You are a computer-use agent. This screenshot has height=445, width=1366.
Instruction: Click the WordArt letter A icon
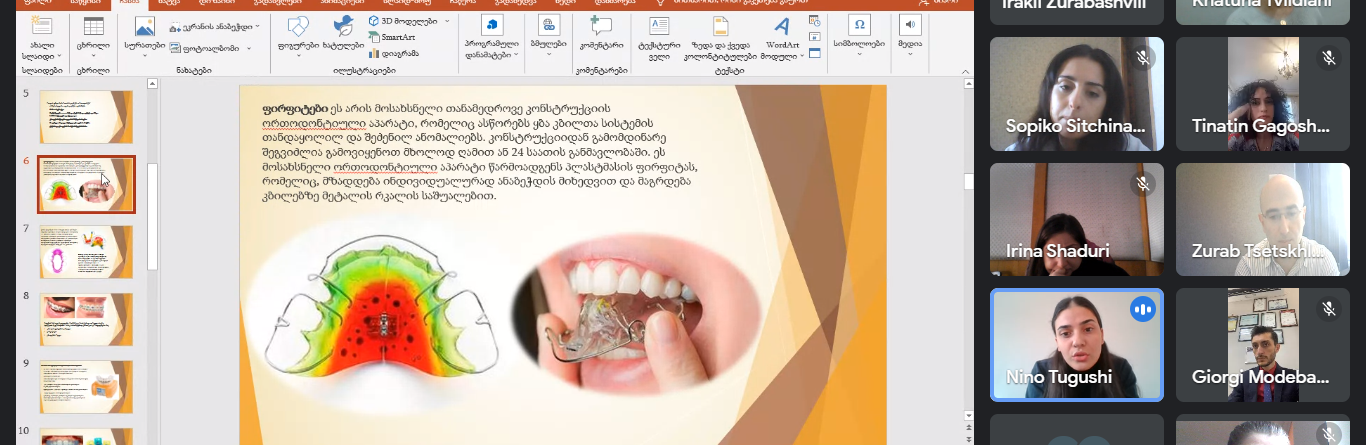(x=782, y=26)
